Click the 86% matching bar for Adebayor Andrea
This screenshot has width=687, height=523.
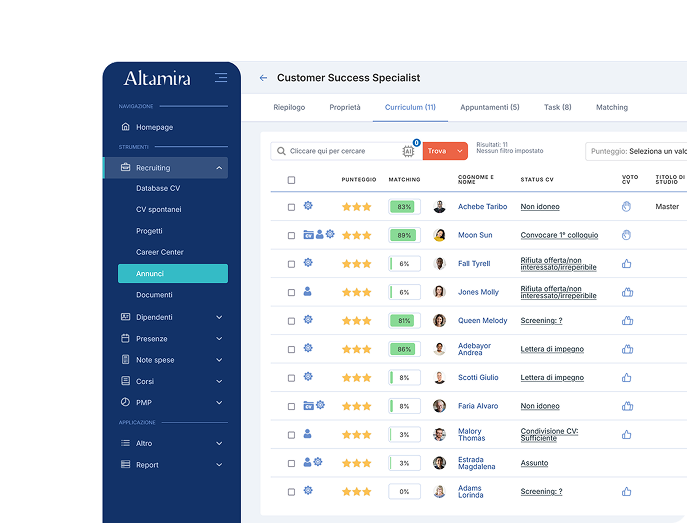(404, 349)
